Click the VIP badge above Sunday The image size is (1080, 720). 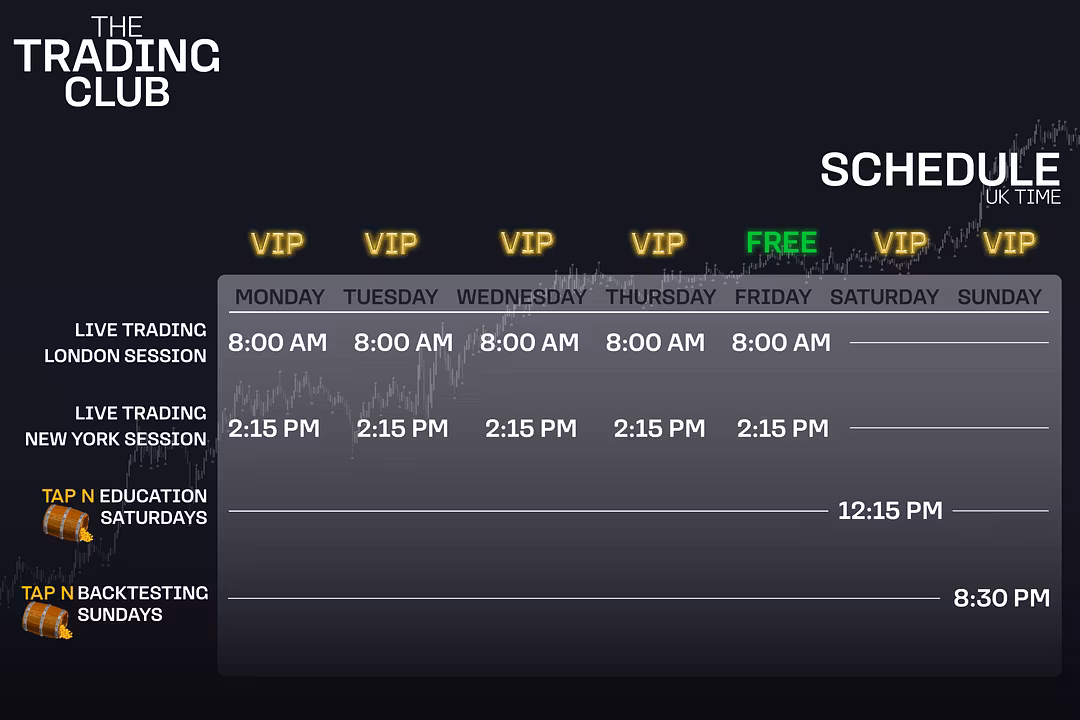click(x=1009, y=243)
